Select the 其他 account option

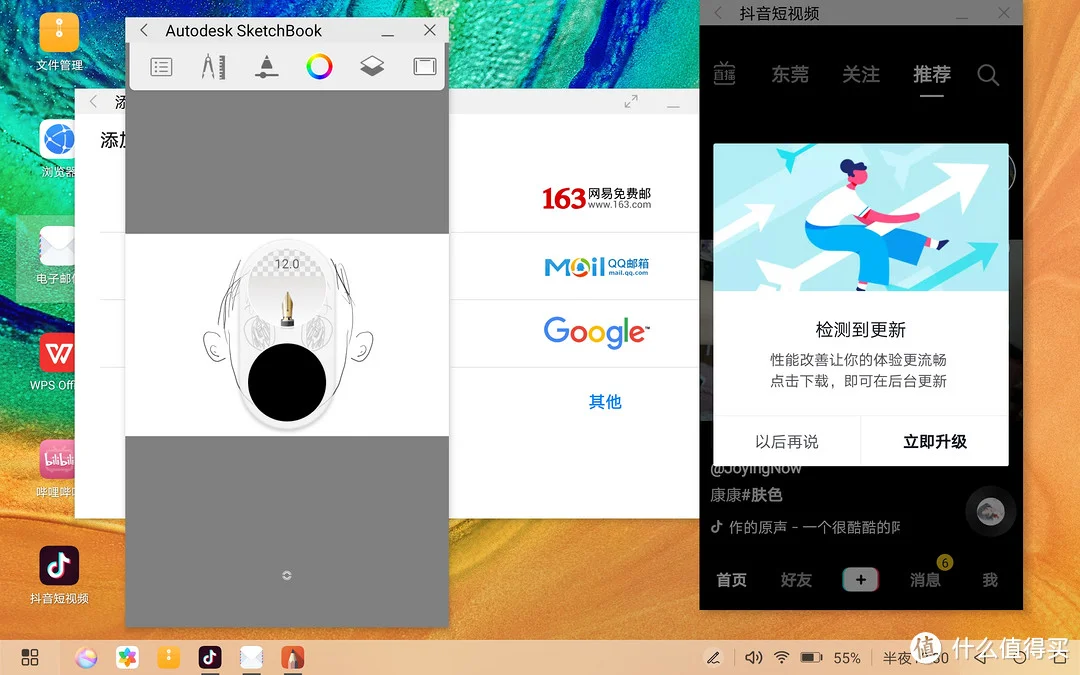click(x=605, y=402)
